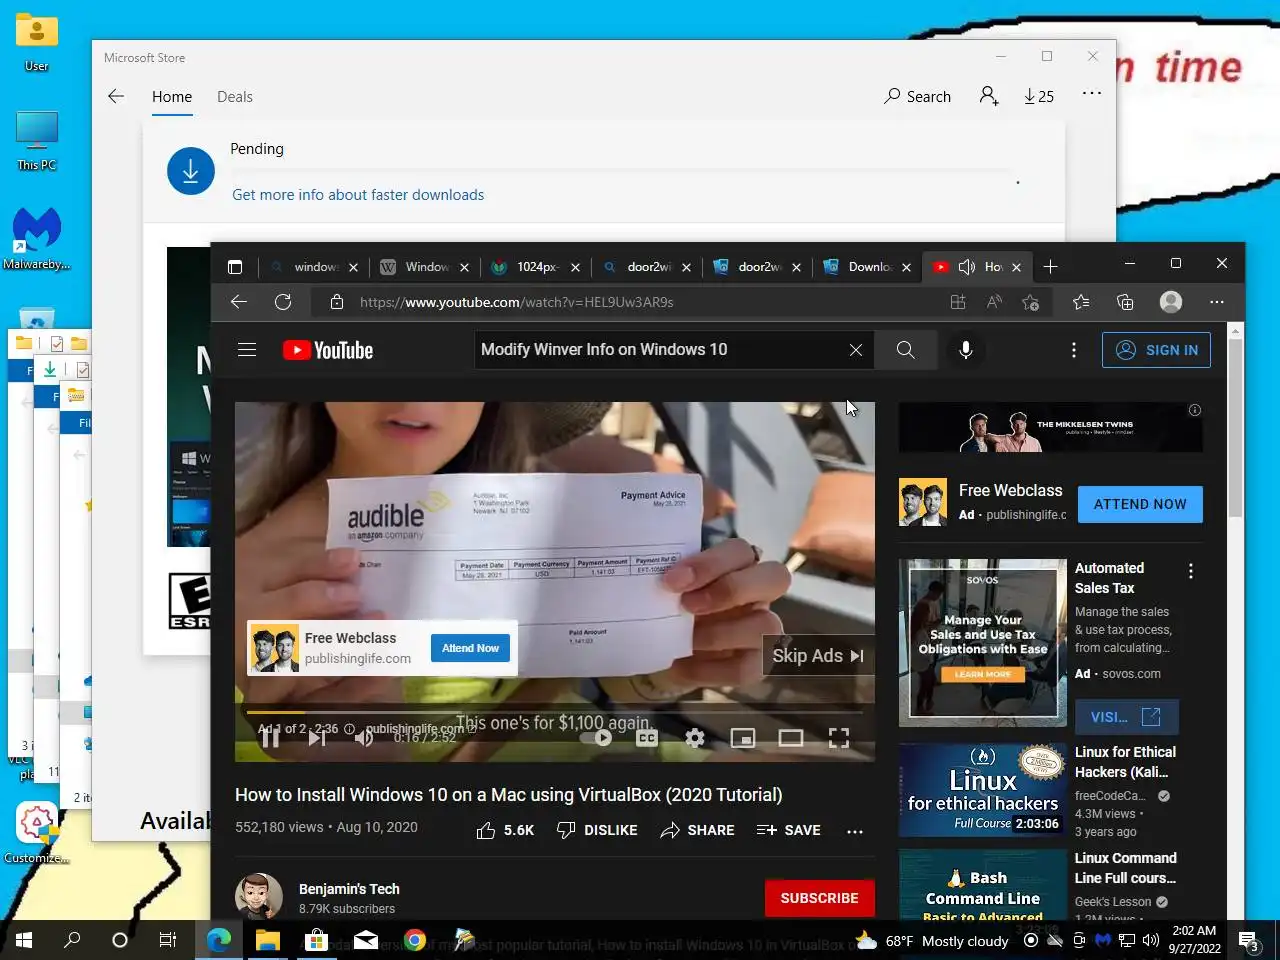This screenshot has height=960, width=1280.
Task: Select Home tab in Microsoft Store
Action: pos(172,97)
